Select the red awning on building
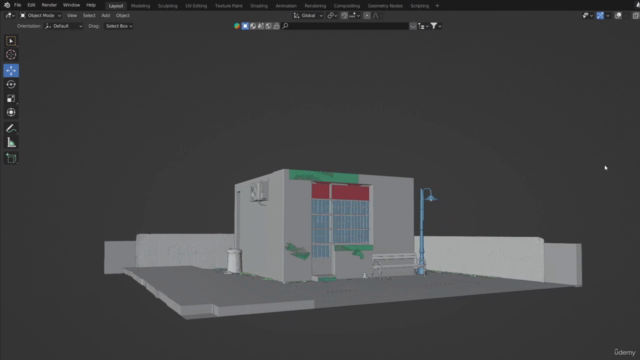The height and width of the screenshot is (360, 640). [x=341, y=191]
